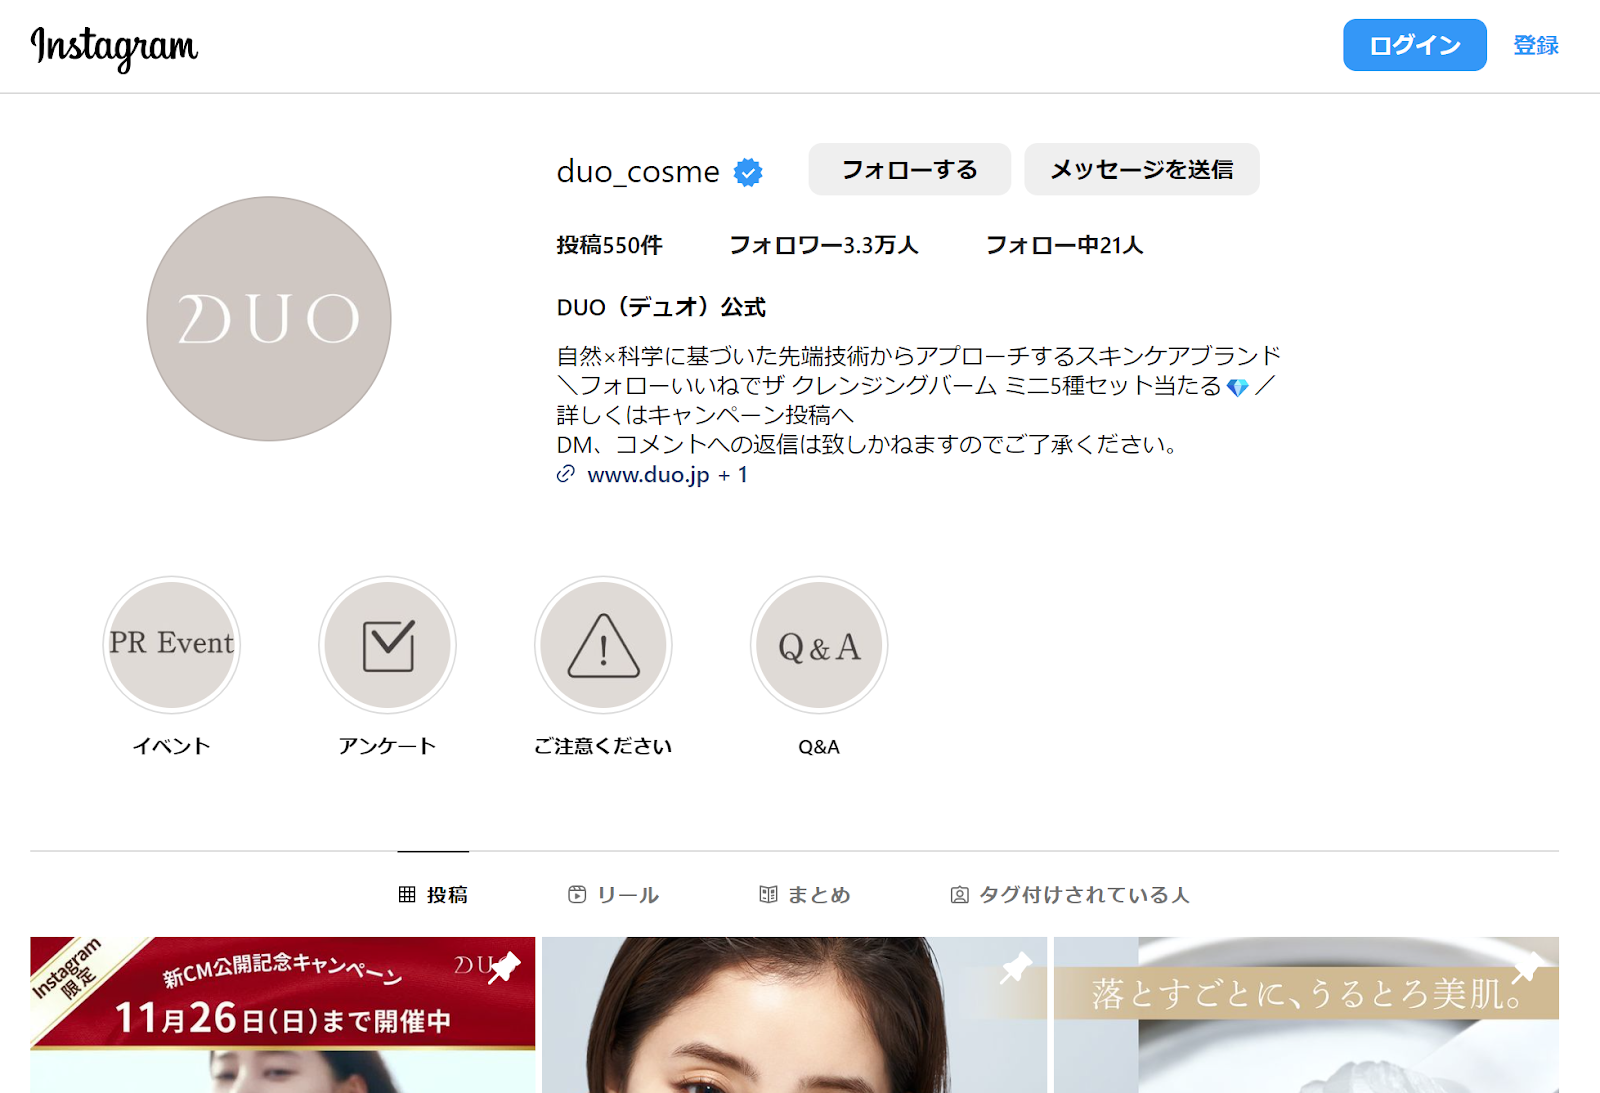
Task: Click the guide icon beside まとめ
Action: tap(768, 894)
